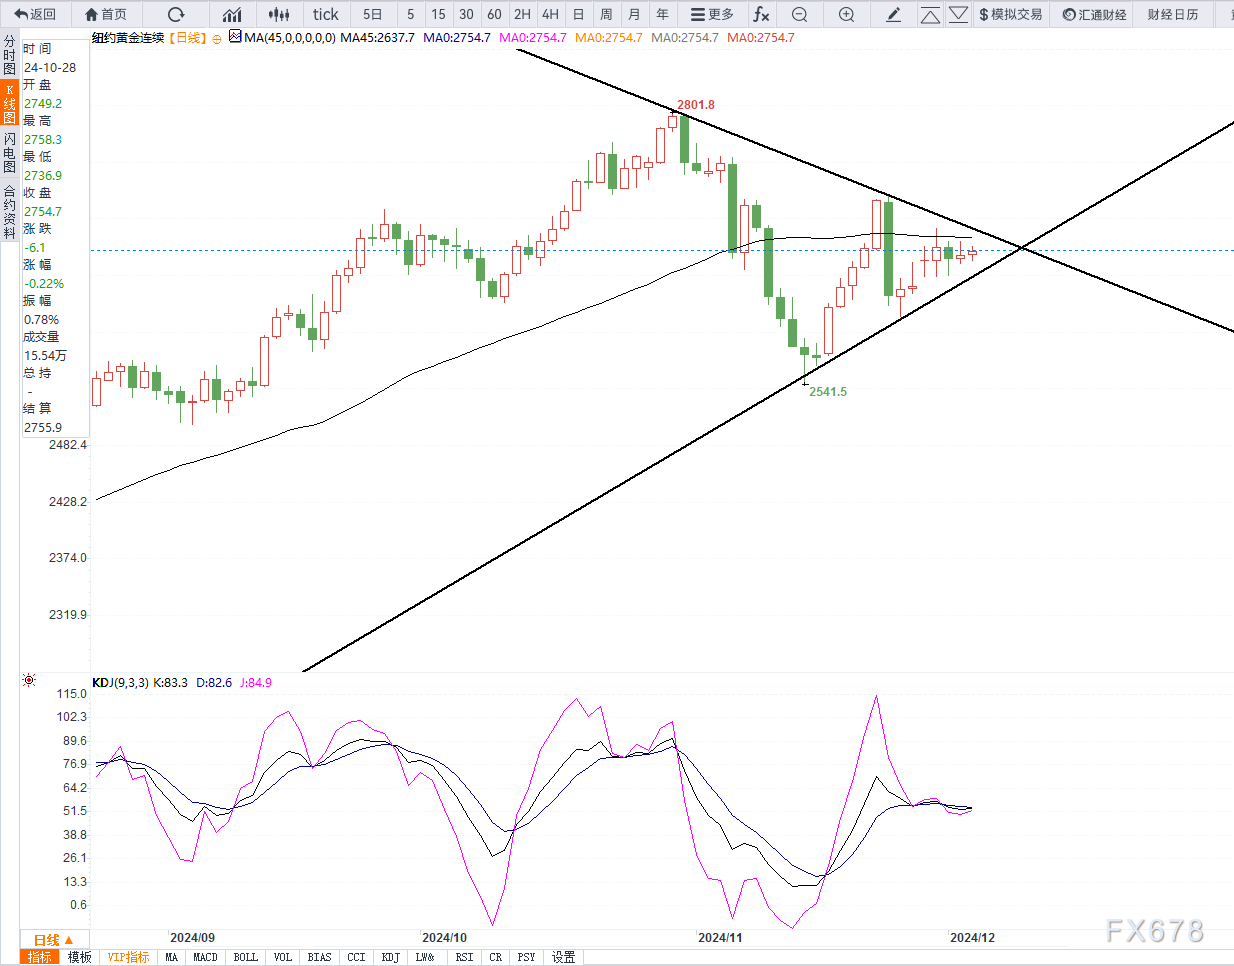Expand the 更多 periods menu
The height and width of the screenshot is (966, 1234).
tap(712, 14)
